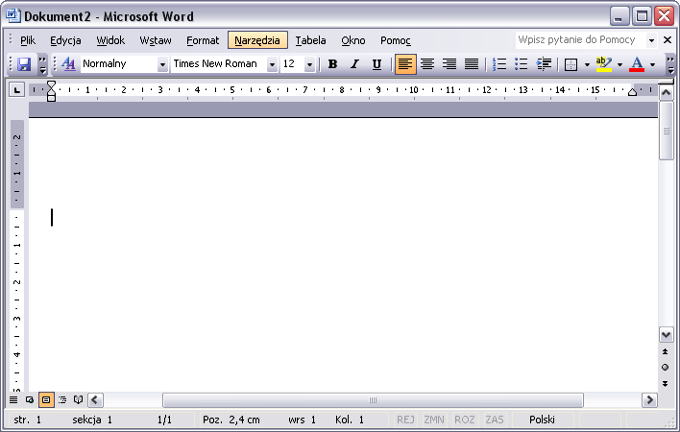Click the Save floppy disk icon
This screenshot has height=432, width=680.
24,64
